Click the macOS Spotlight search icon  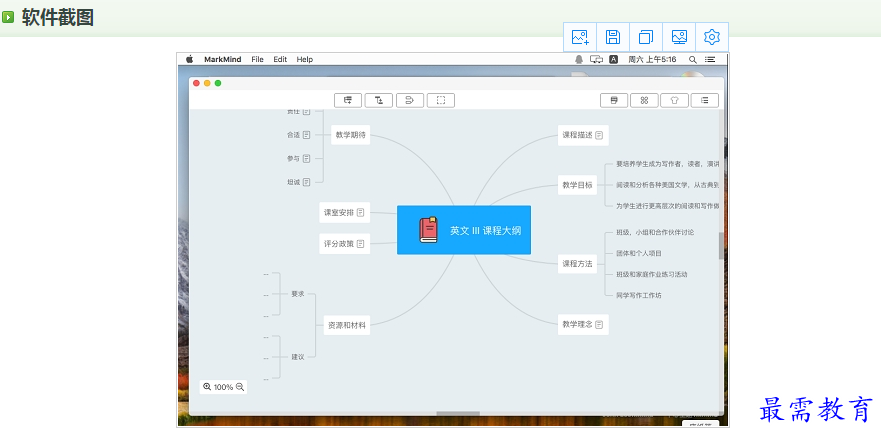pos(693,60)
